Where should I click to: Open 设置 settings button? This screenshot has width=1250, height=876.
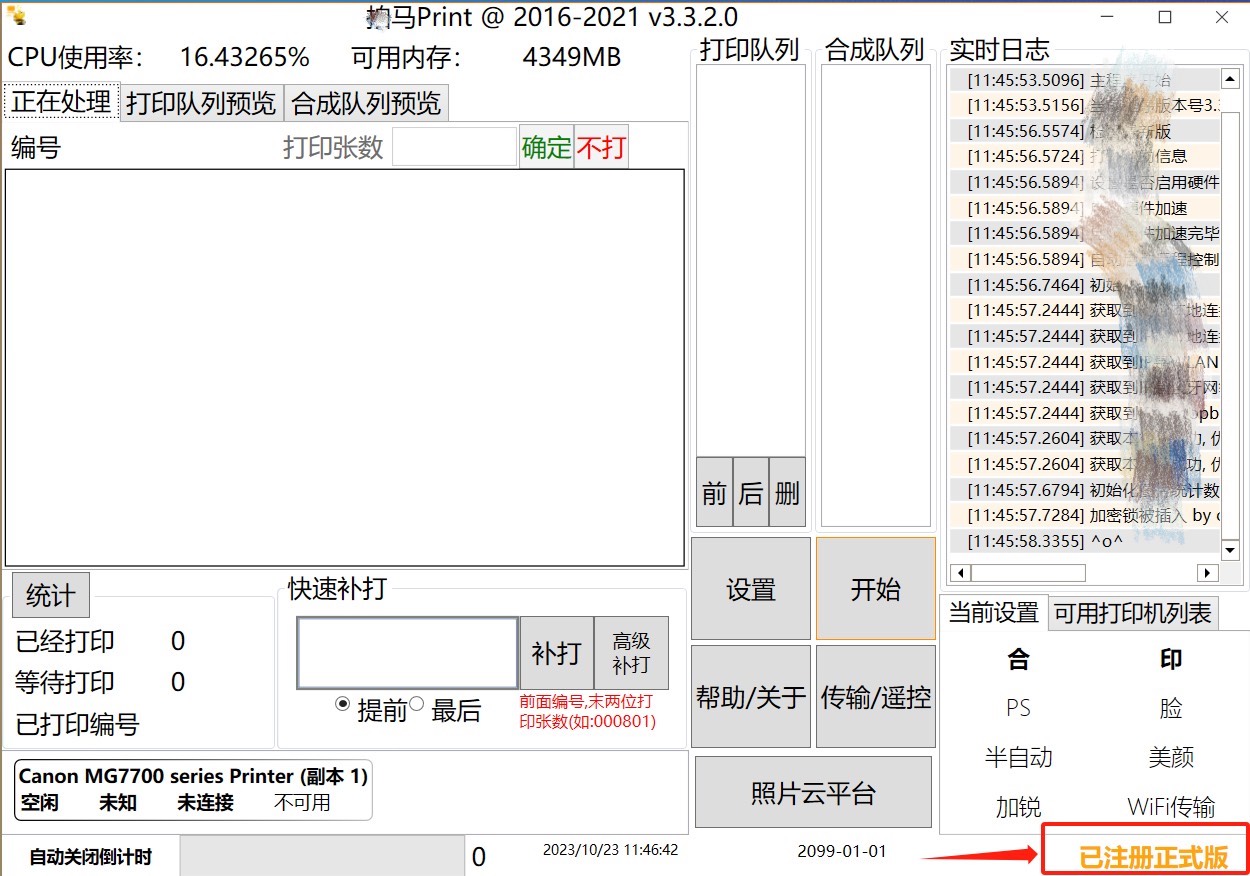(x=751, y=589)
